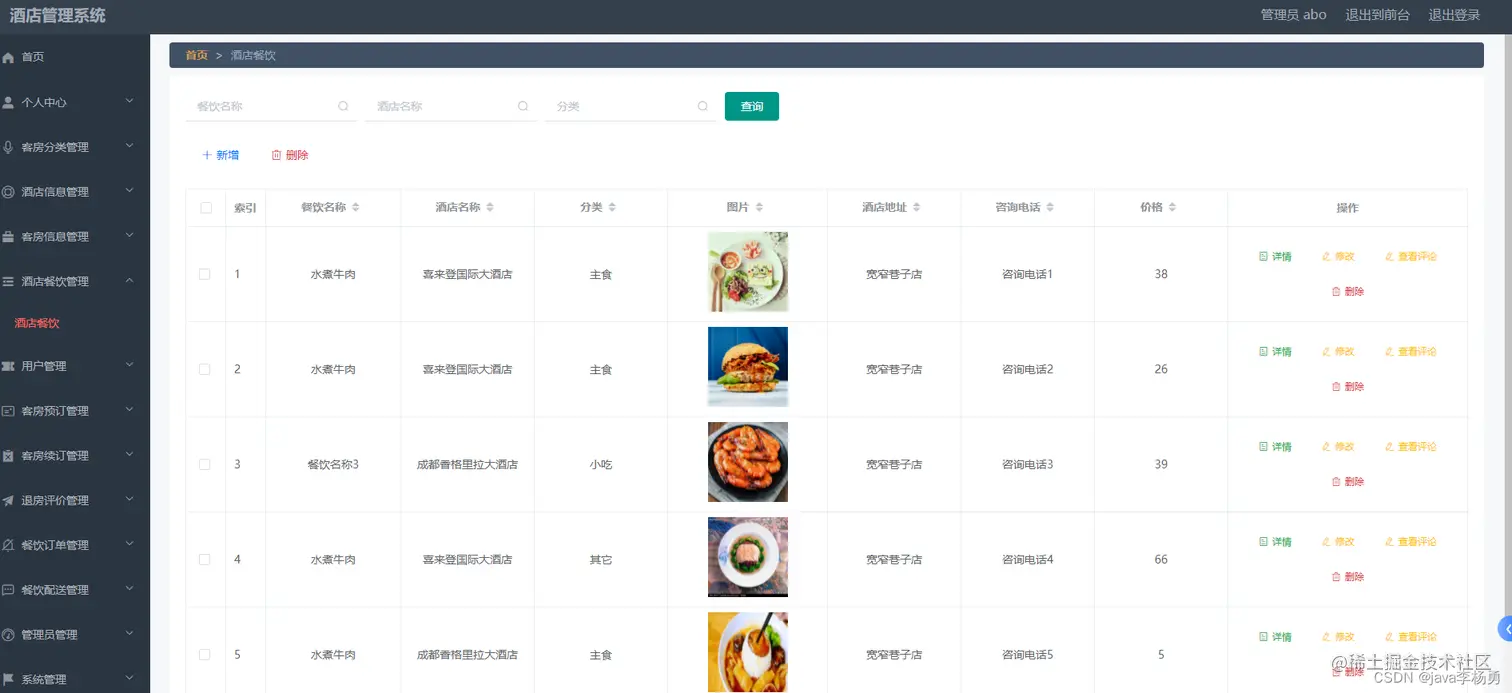Open the 客房续订管理 sidebar menu
The width and height of the screenshot is (1512, 693).
[x=75, y=456]
